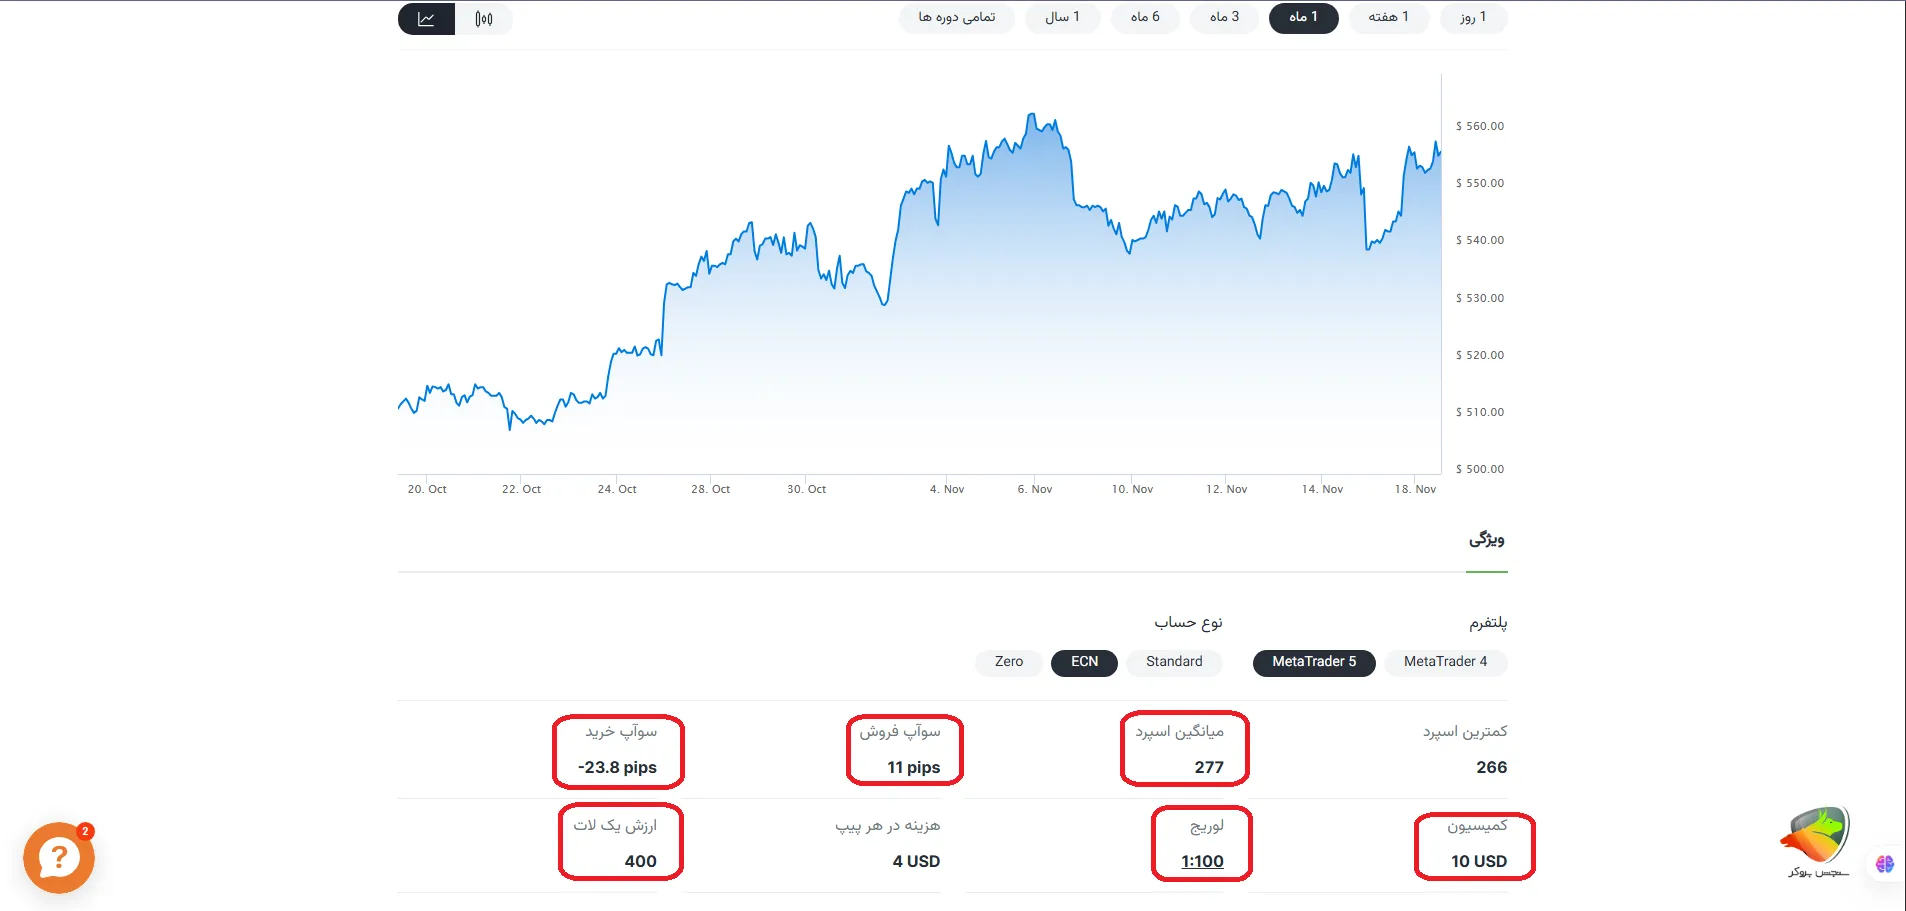Select the 1 هفته time range
Screen dimensions: 1906x911
click(1389, 18)
